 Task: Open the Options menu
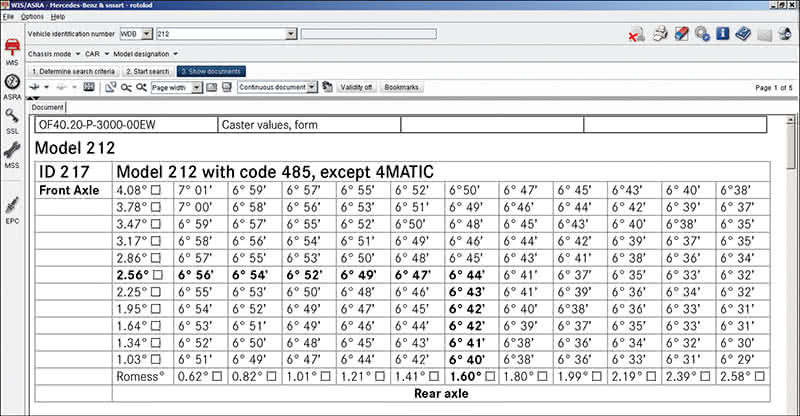32,17
